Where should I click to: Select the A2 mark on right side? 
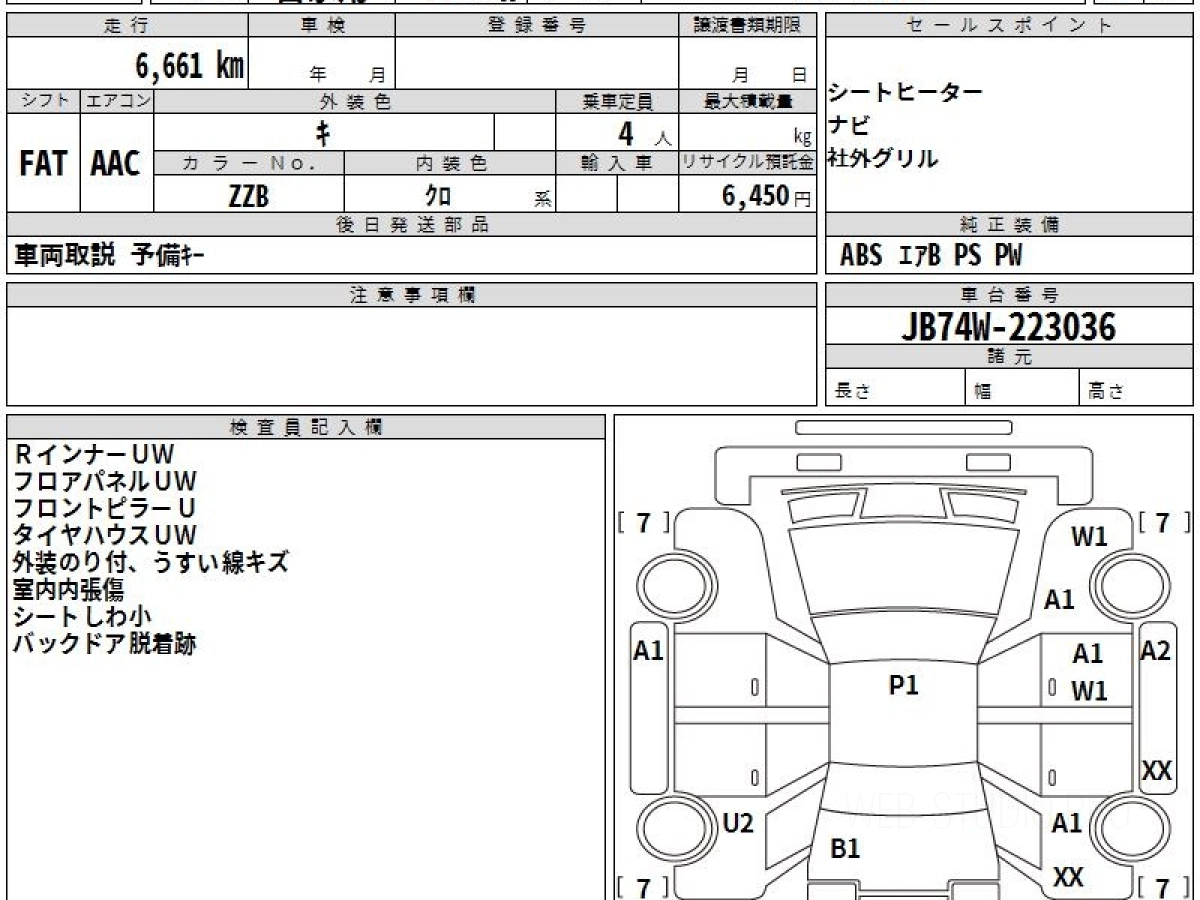(1155, 650)
